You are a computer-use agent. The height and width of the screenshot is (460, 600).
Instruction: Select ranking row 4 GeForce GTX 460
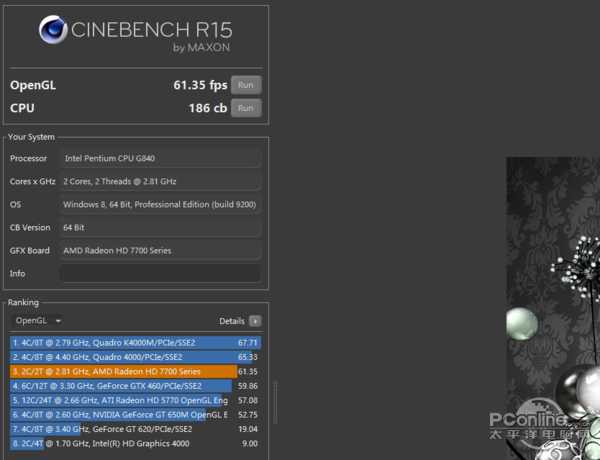(135, 386)
